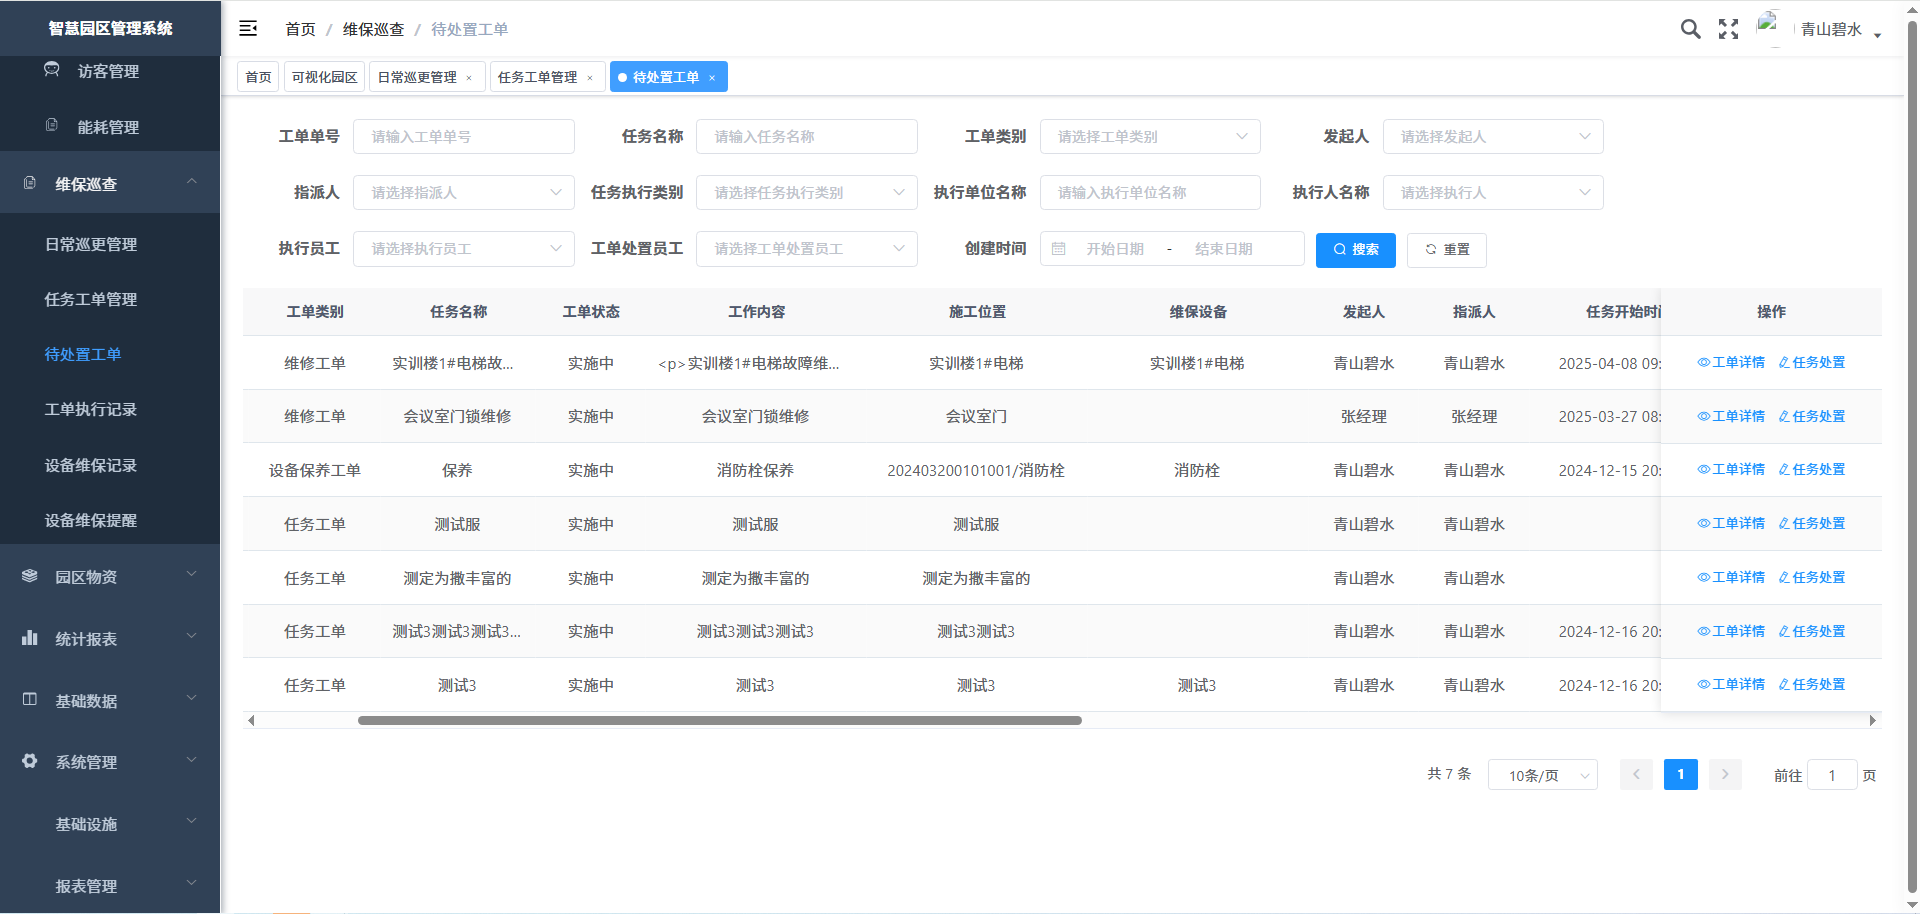Click the sidebar collapse hamburger icon
The height and width of the screenshot is (914, 1920).
coord(248,29)
